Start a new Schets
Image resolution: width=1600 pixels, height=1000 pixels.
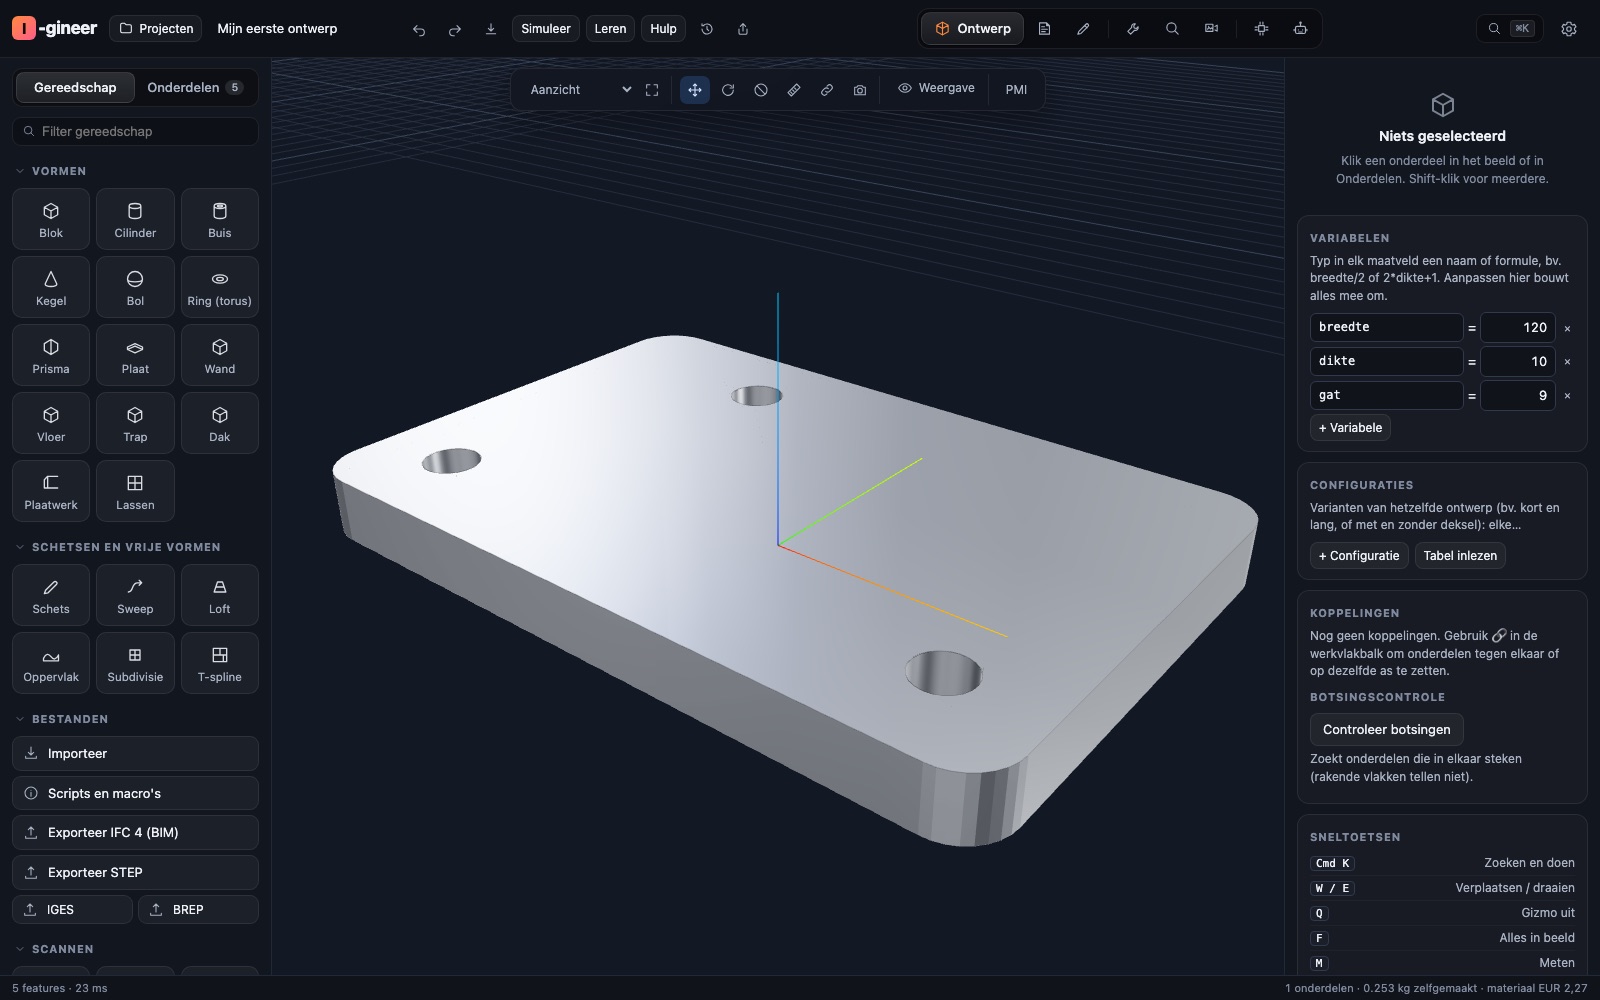(51, 595)
